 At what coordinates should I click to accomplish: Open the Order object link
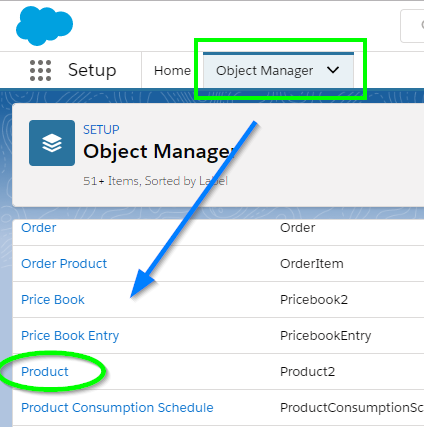(x=39, y=228)
